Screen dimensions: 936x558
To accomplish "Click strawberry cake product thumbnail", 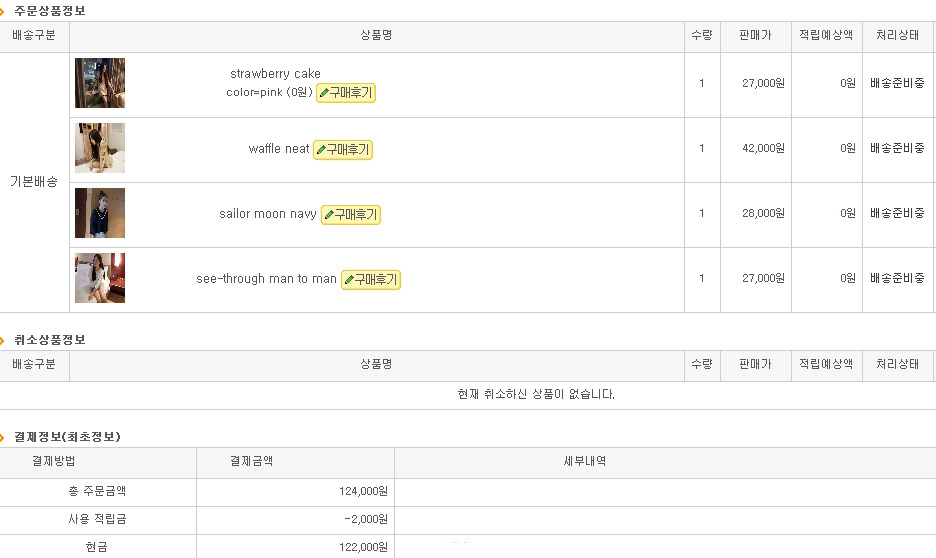I will [100, 83].
